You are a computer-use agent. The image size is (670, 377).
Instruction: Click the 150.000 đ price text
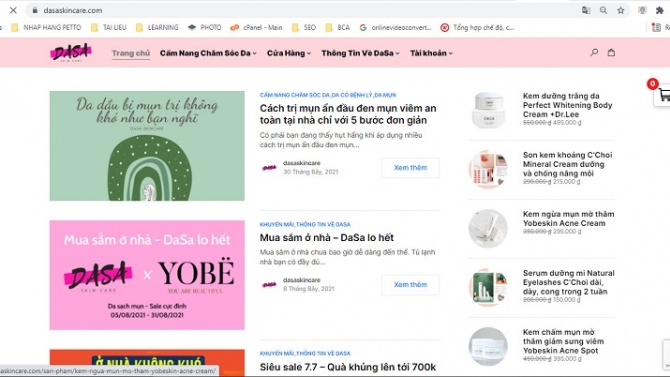[x=566, y=300]
